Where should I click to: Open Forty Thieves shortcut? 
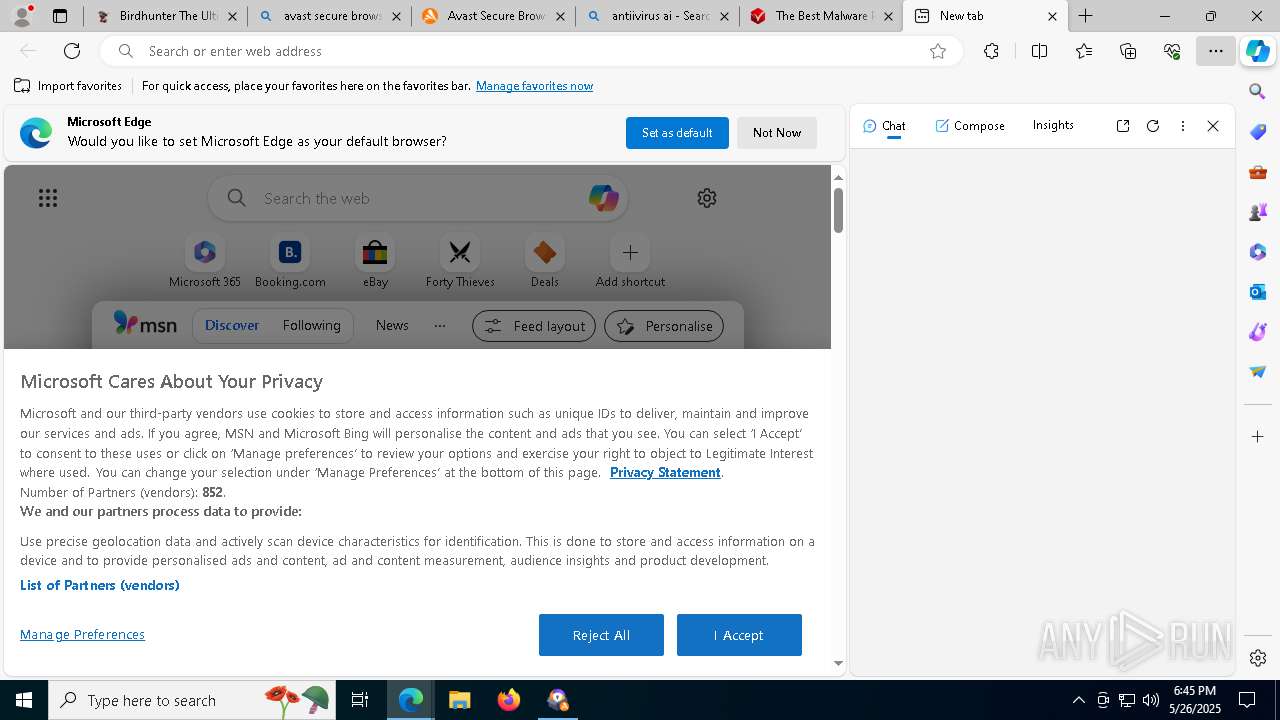460,262
